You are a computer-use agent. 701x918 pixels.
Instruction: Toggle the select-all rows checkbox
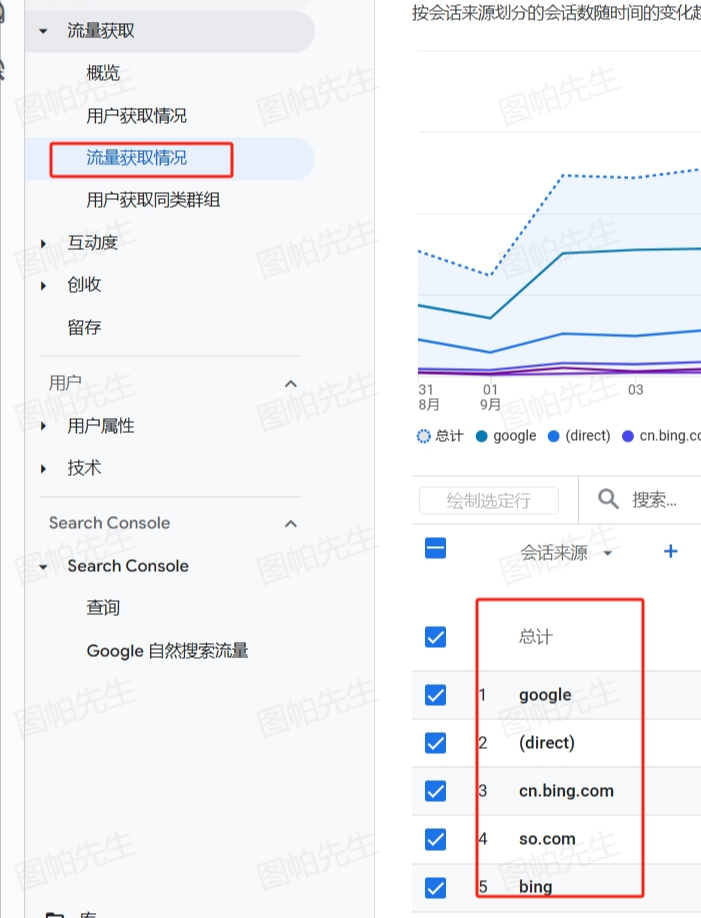pyautogui.click(x=435, y=549)
